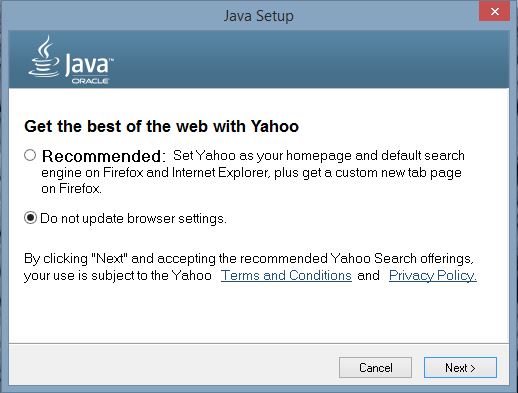This screenshot has height=393, width=518.
Task: Click the empty white area below the disclaimer
Action: coord(259,313)
